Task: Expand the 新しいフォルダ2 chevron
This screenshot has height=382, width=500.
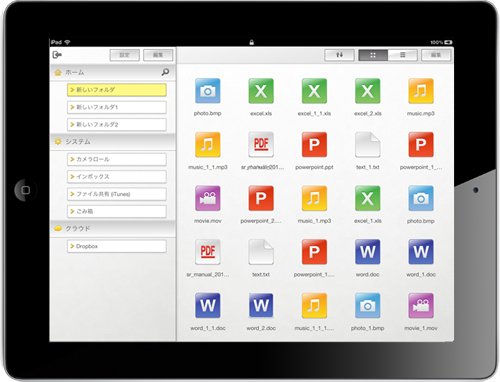Action: 72,124
